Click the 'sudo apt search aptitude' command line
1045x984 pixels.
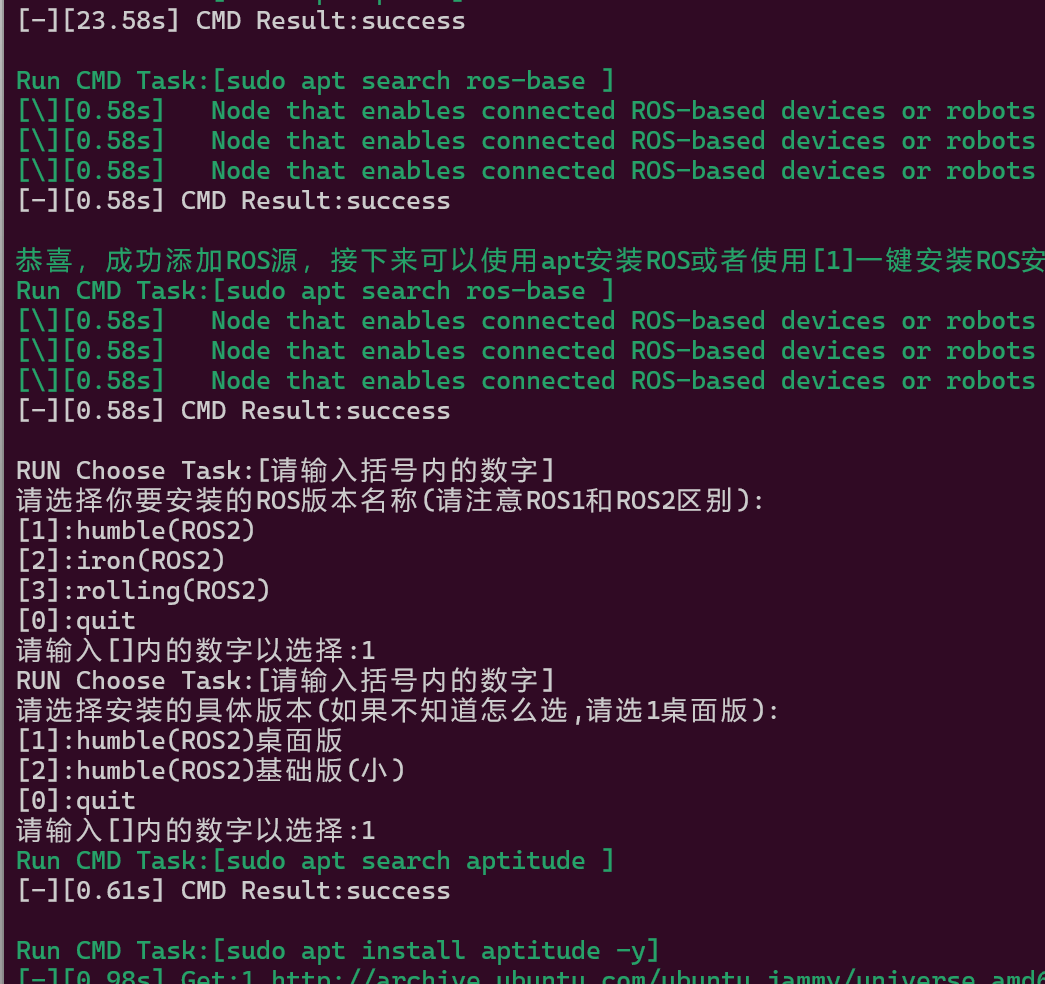coord(405,860)
